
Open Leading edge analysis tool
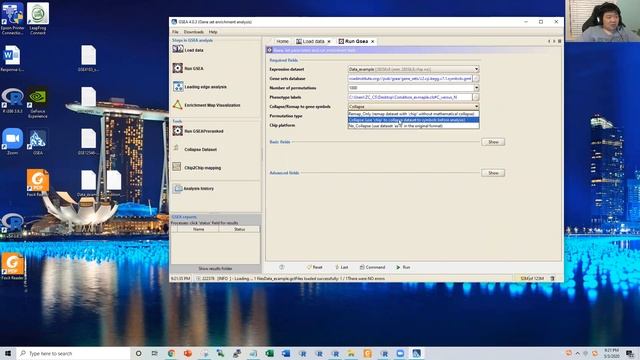coord(200,87)
